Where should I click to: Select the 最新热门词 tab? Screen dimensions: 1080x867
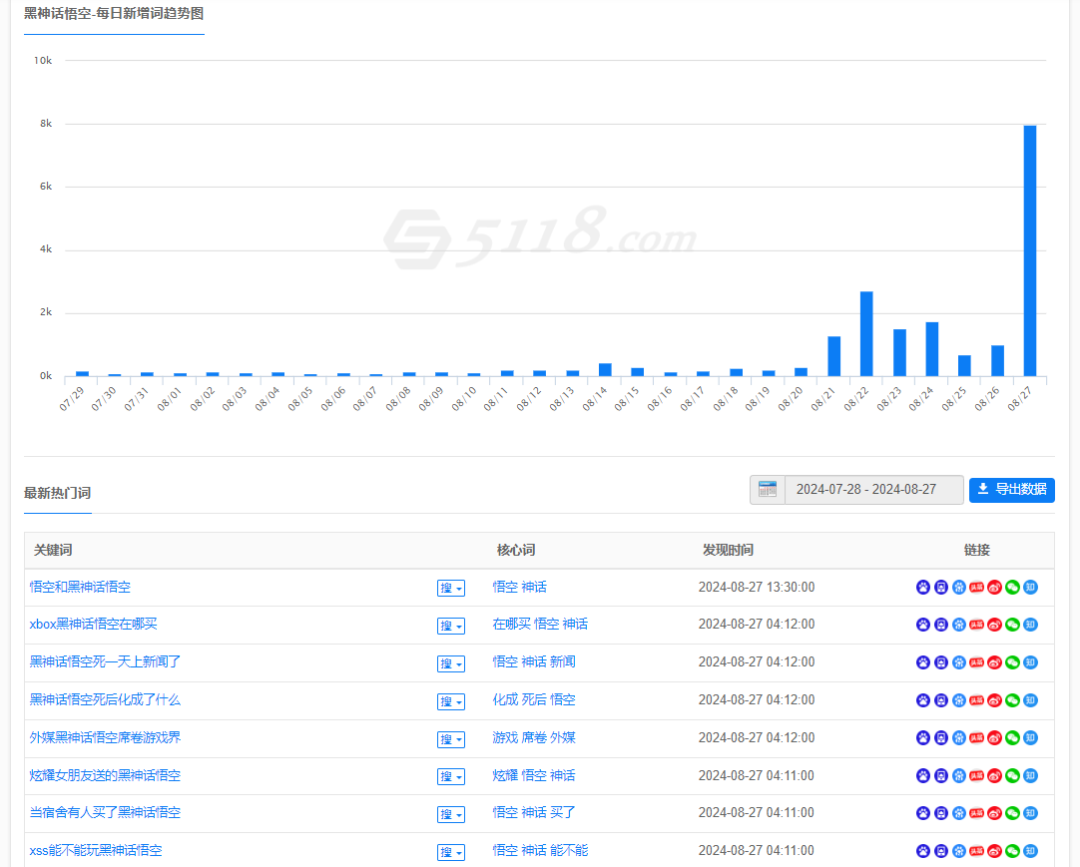coord(57,493)
